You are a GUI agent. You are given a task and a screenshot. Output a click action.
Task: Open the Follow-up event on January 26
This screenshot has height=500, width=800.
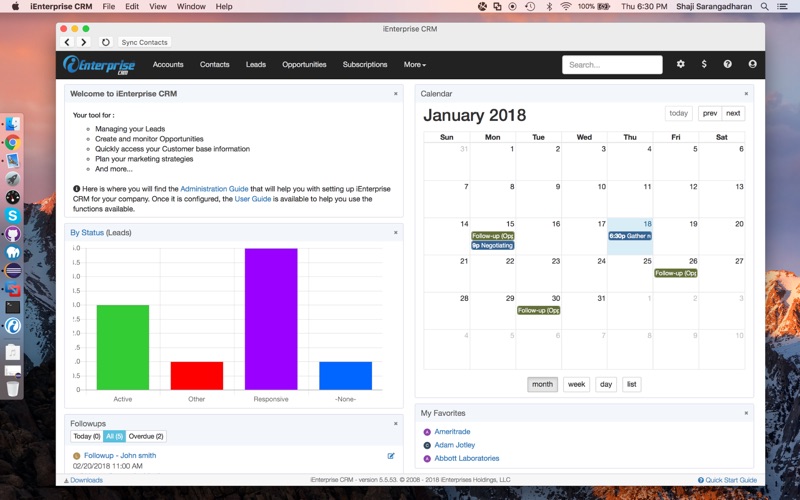click(676, 273)
